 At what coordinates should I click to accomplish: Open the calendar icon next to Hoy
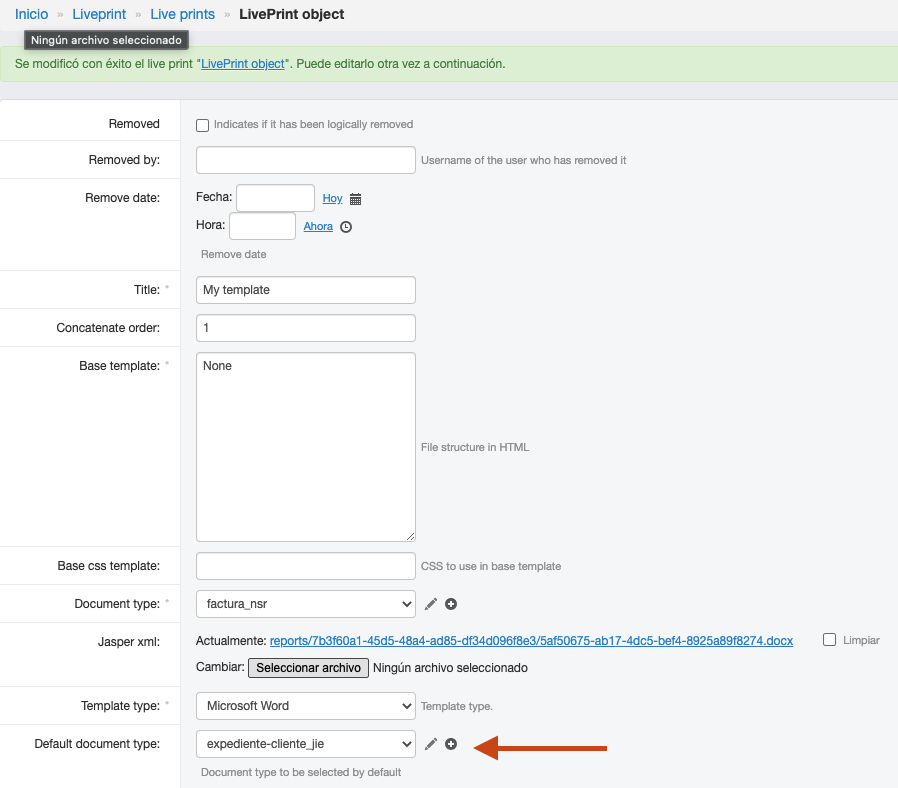tap(355, 199)
